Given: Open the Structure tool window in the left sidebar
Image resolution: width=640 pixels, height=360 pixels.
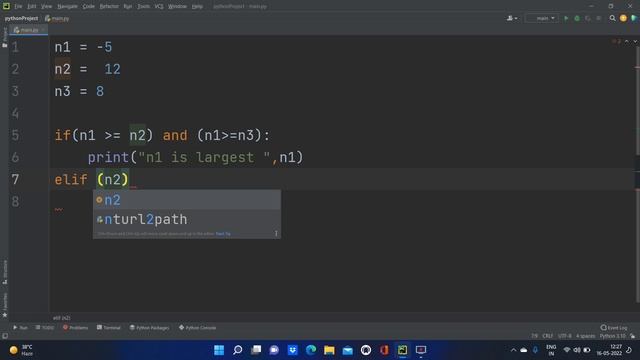Looking at the screenshot, I should [x=4, y=272].
